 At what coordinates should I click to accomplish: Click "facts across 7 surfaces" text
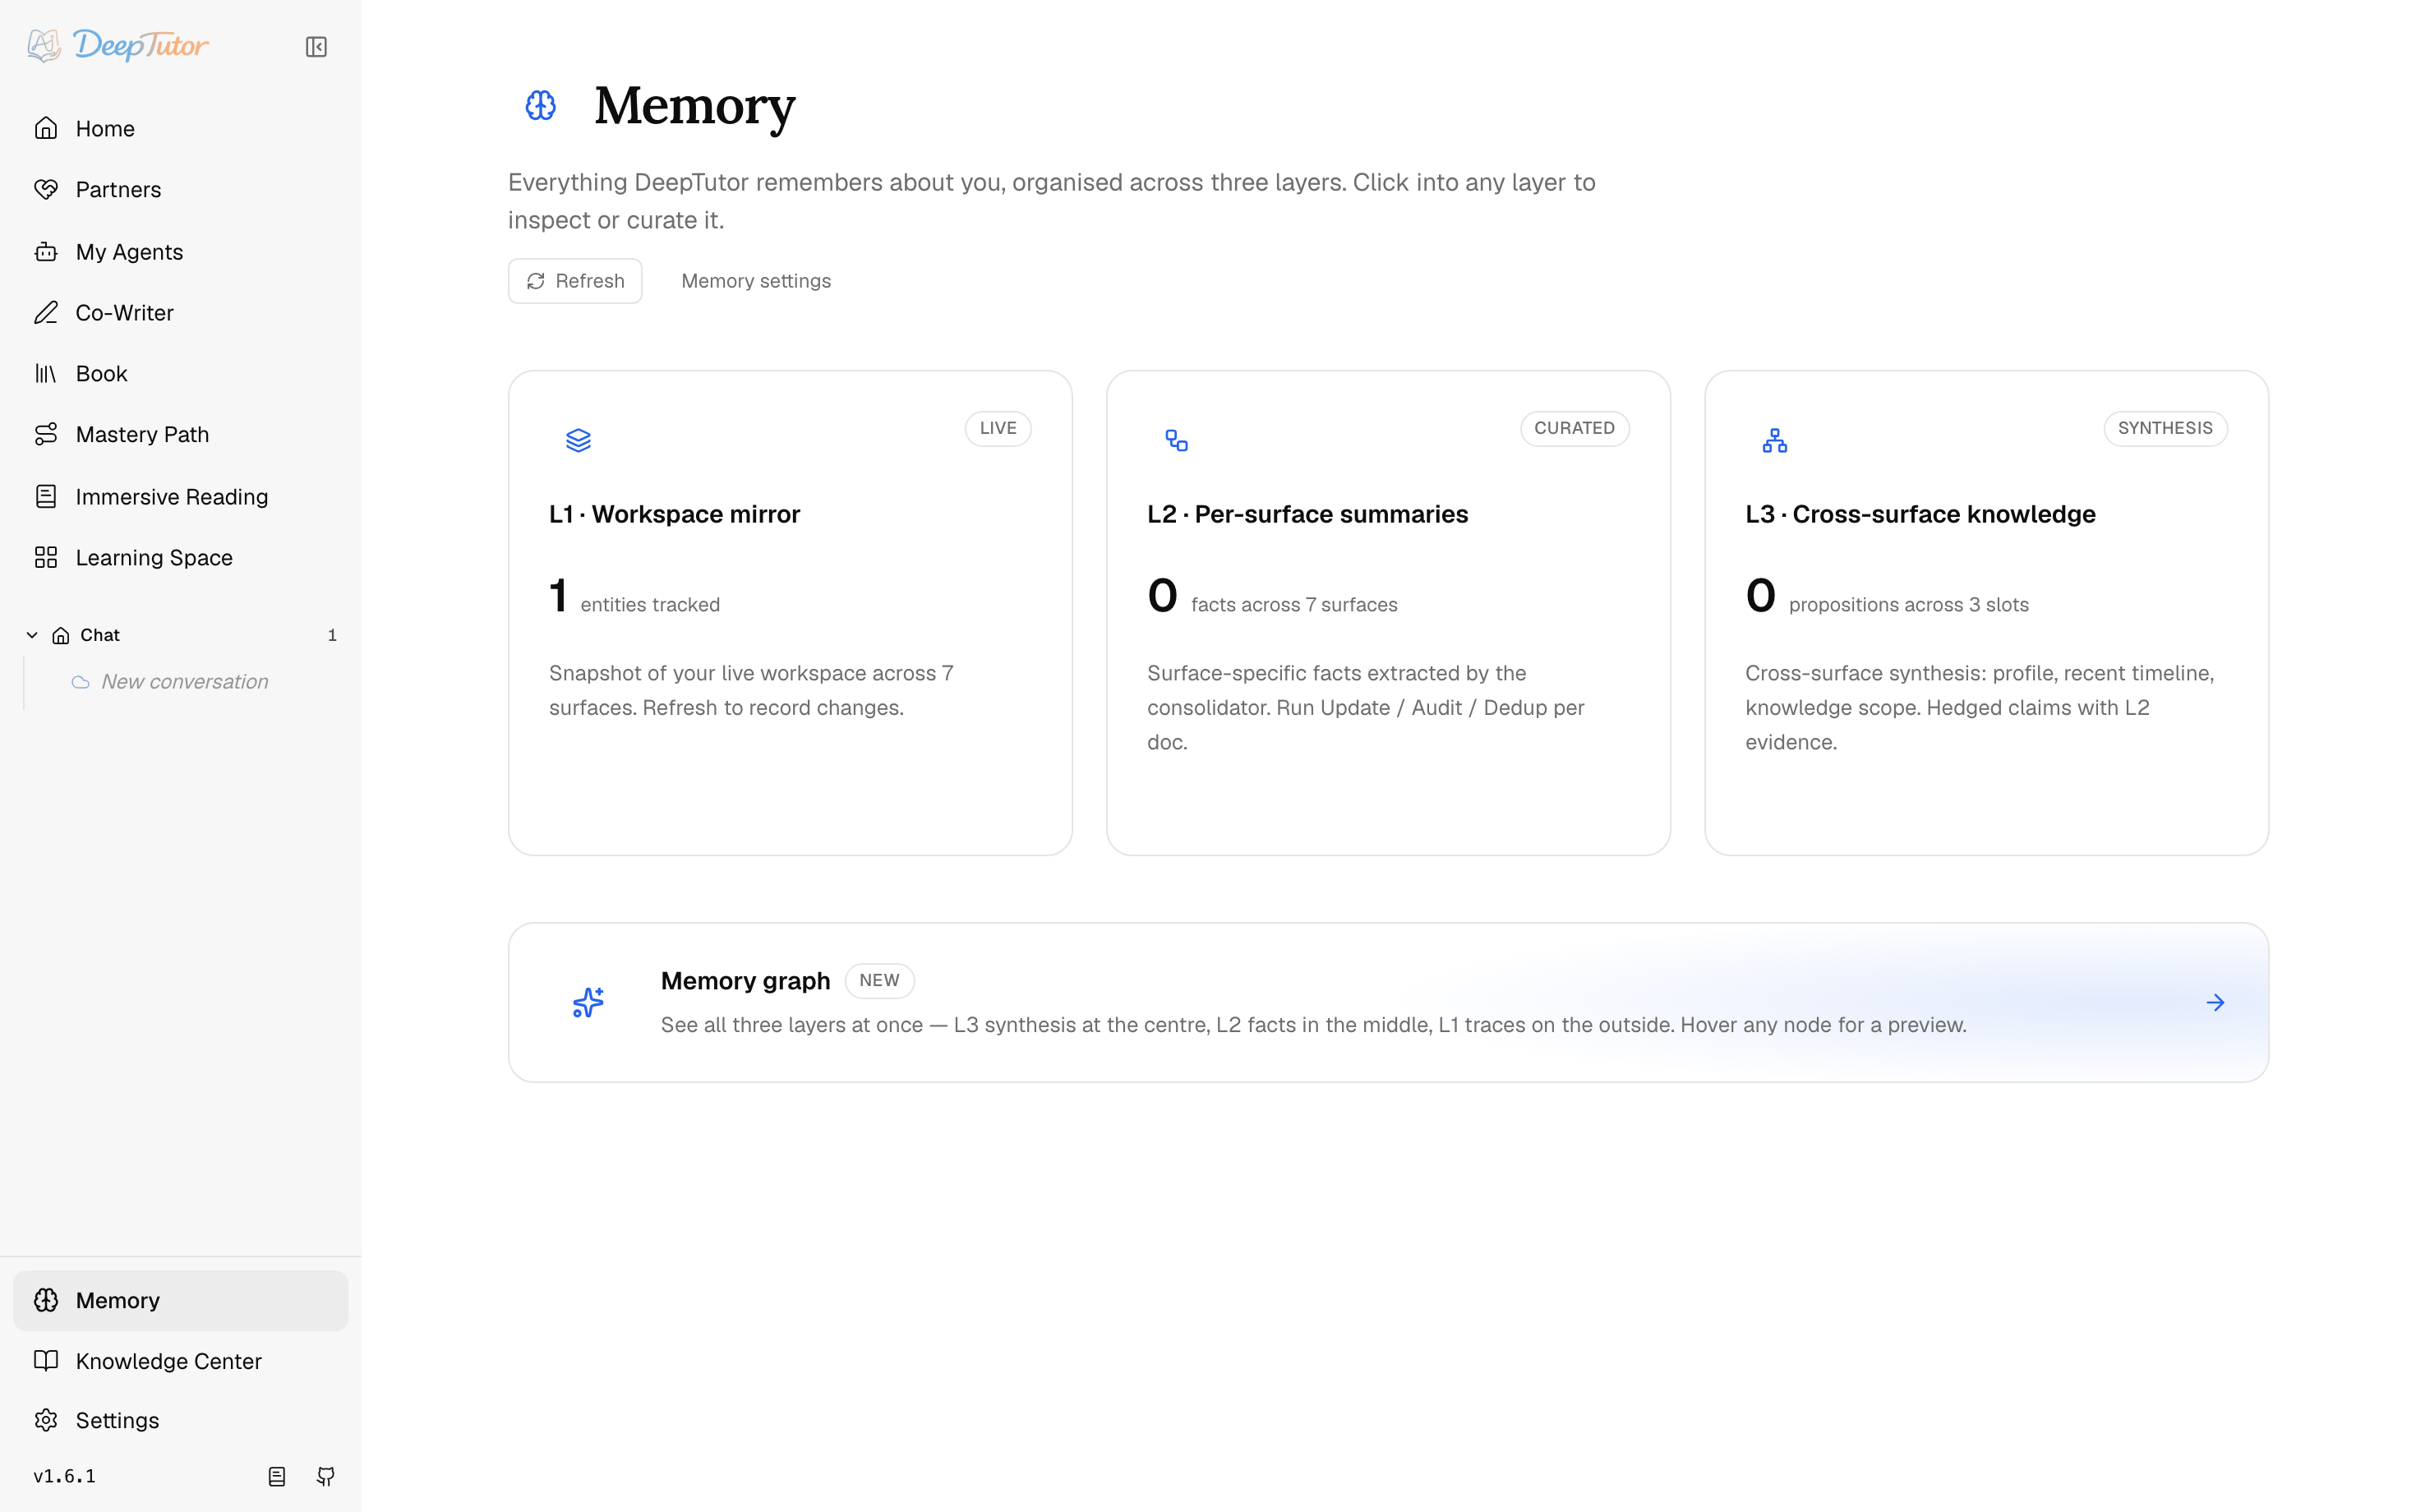coord(1295,605)
